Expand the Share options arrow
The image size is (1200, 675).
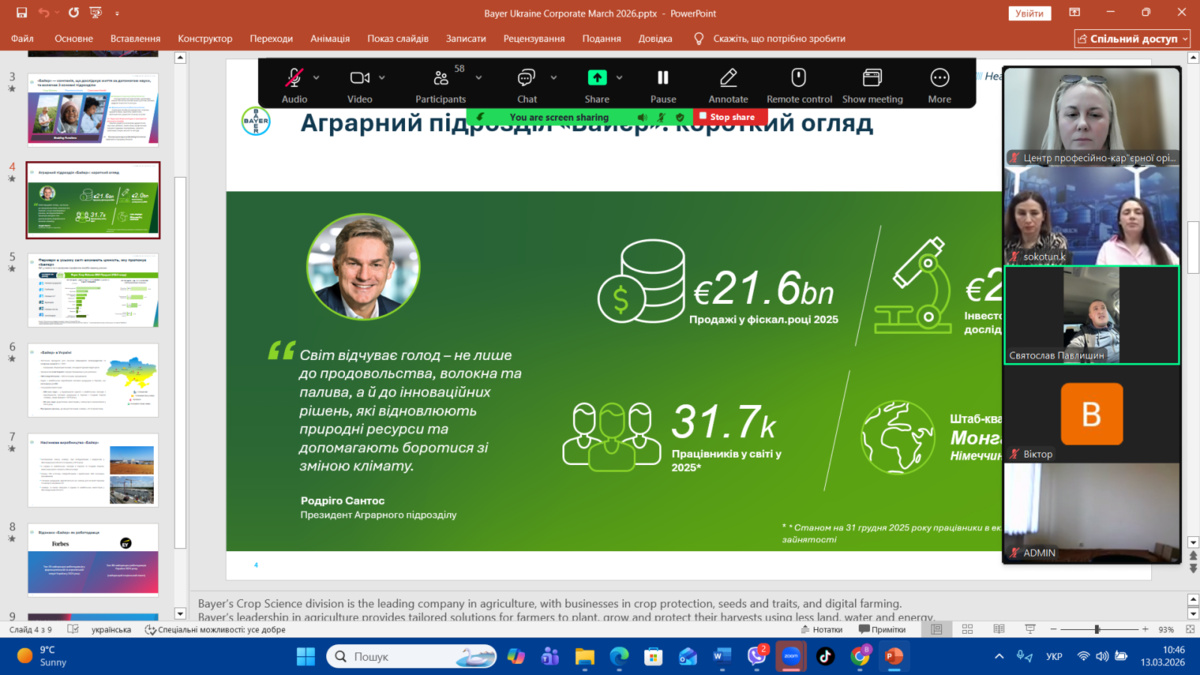pyautogui.click(x=620, y=78)
